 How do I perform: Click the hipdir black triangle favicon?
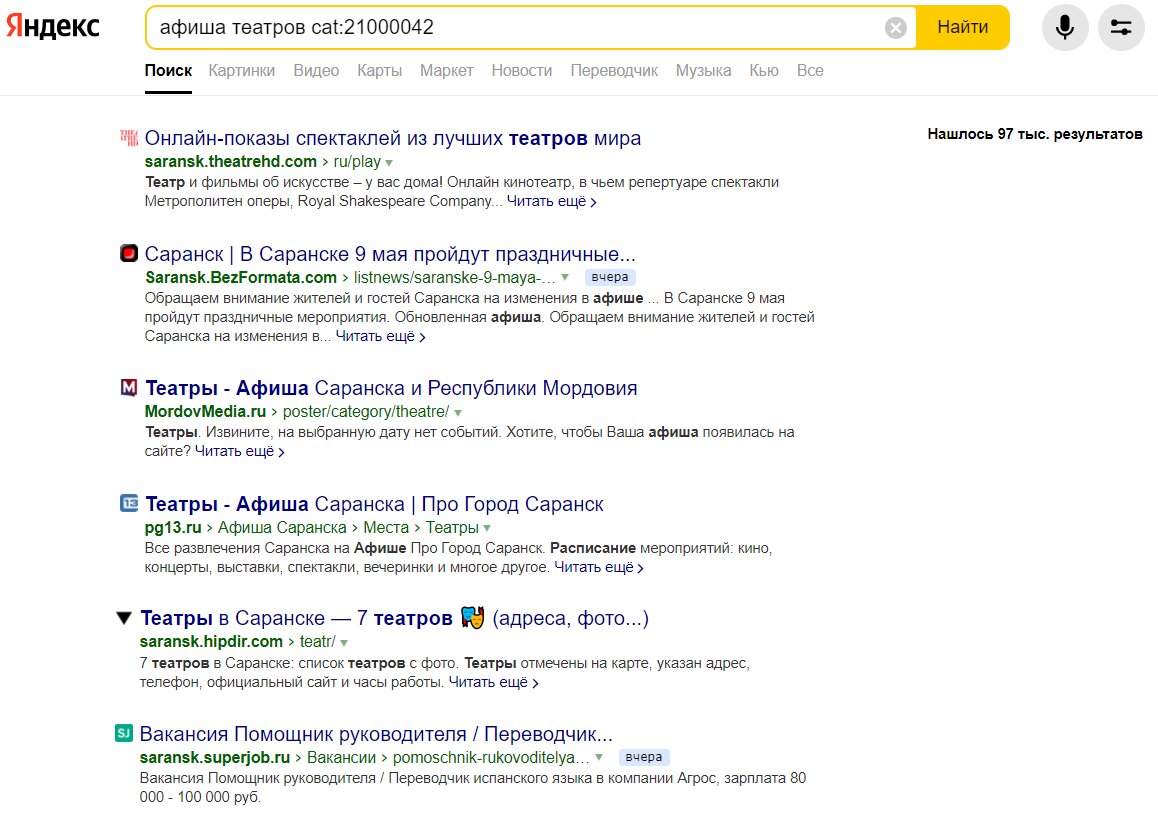tap(124, 617)
